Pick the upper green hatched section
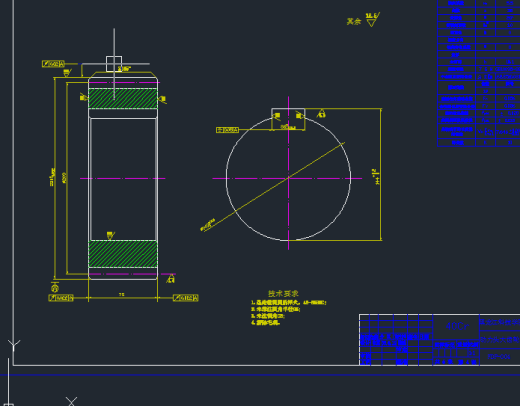 (123, 99)
